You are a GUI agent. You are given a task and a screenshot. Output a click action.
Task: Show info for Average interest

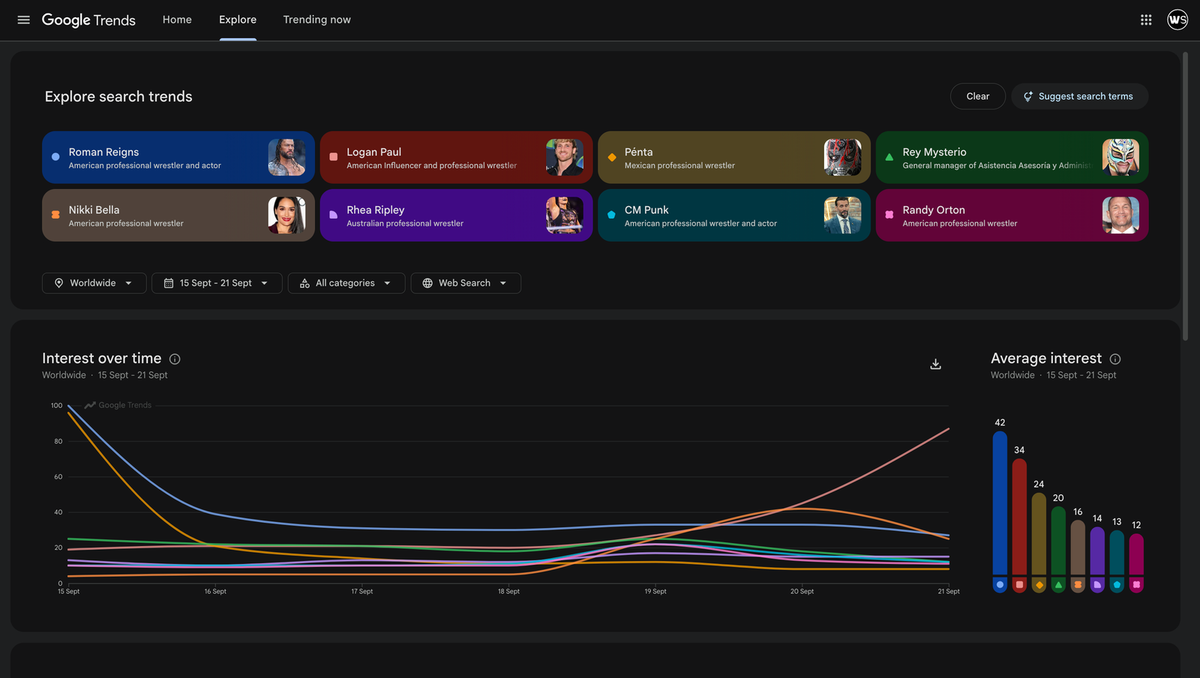click(1115, 359)
